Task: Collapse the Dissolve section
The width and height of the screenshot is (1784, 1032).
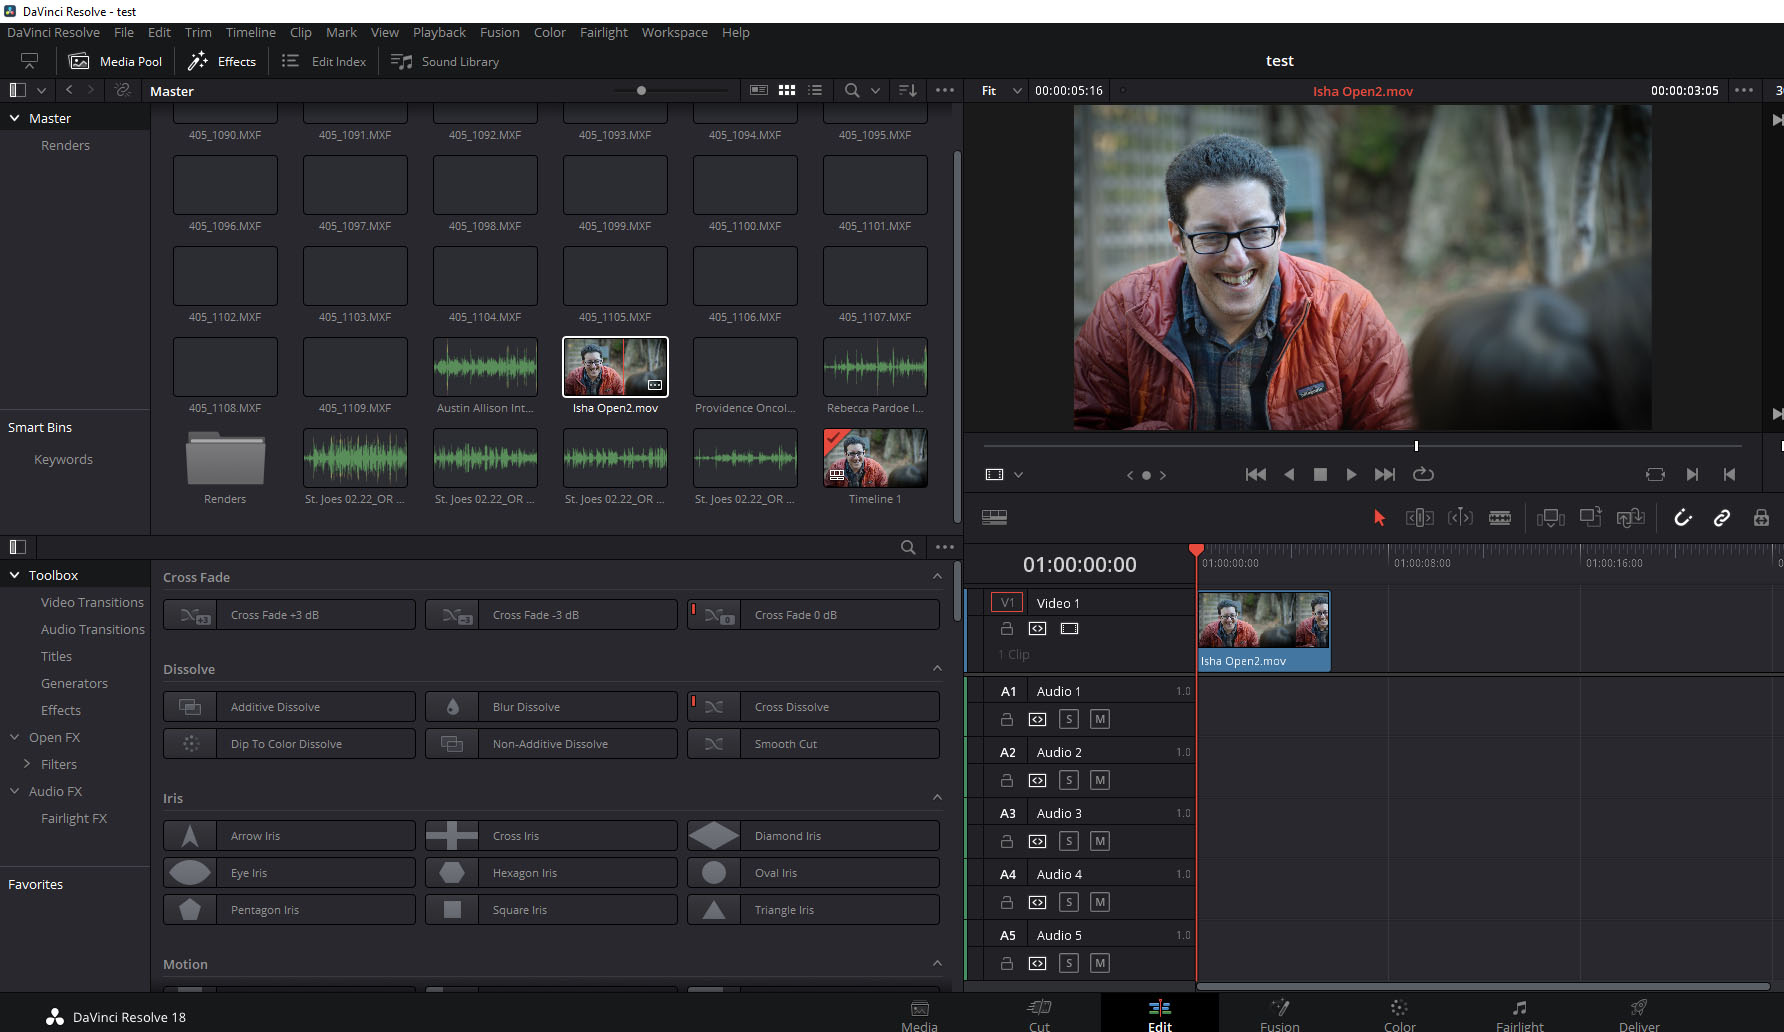Action: point(937,668)
